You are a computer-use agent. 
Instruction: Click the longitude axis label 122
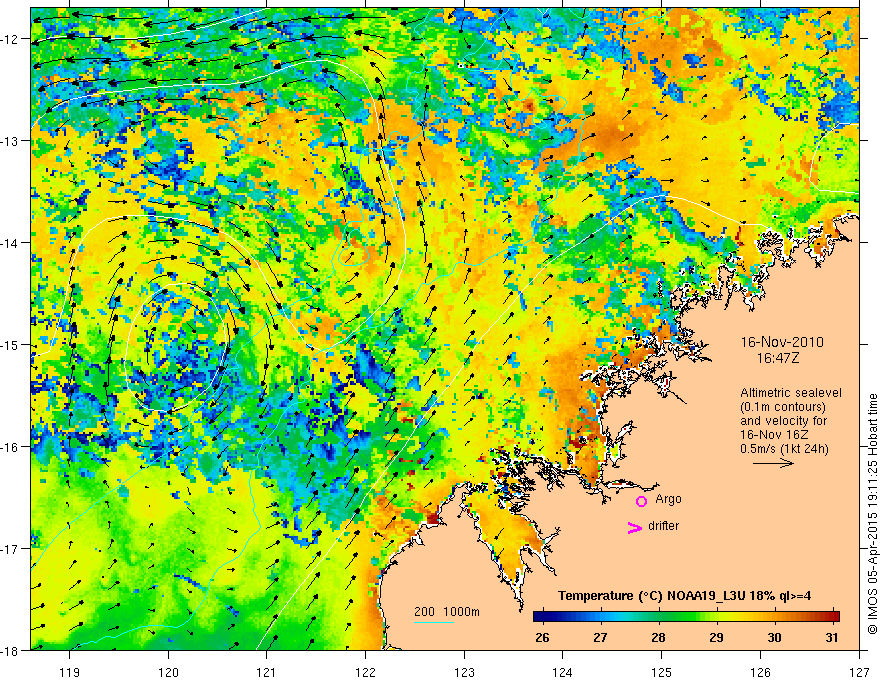point(365,672)
